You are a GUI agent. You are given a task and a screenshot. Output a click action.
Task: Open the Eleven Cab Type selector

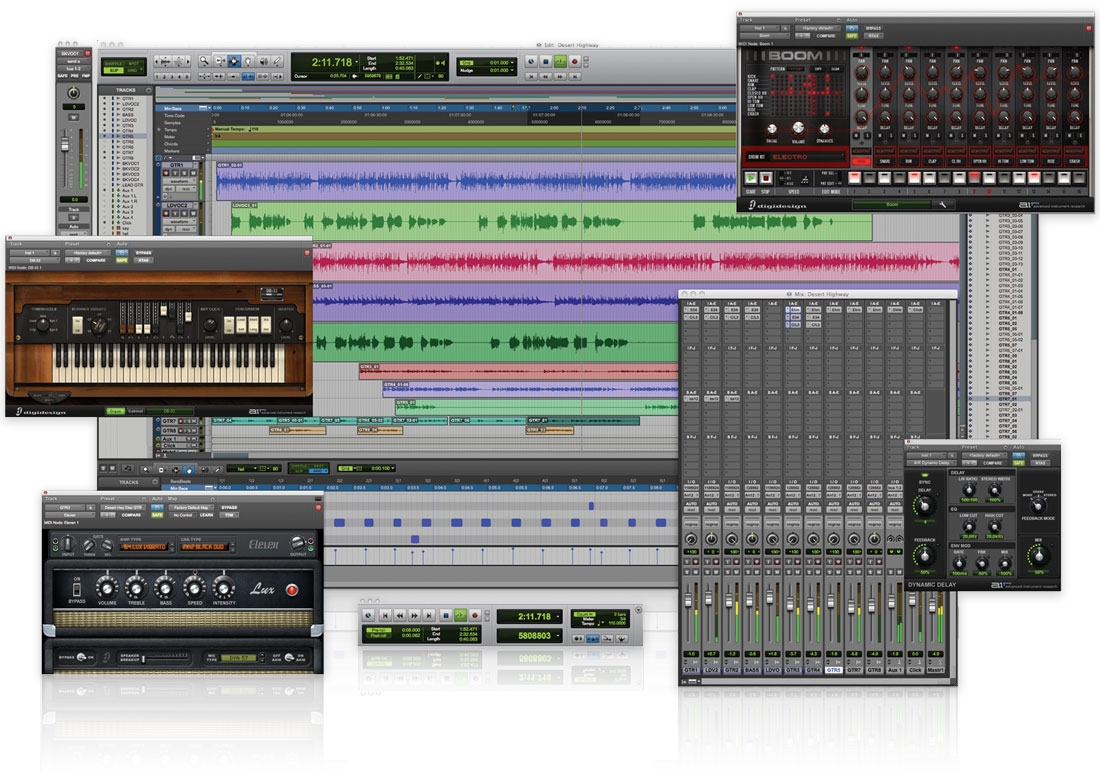tap(204, 546)
